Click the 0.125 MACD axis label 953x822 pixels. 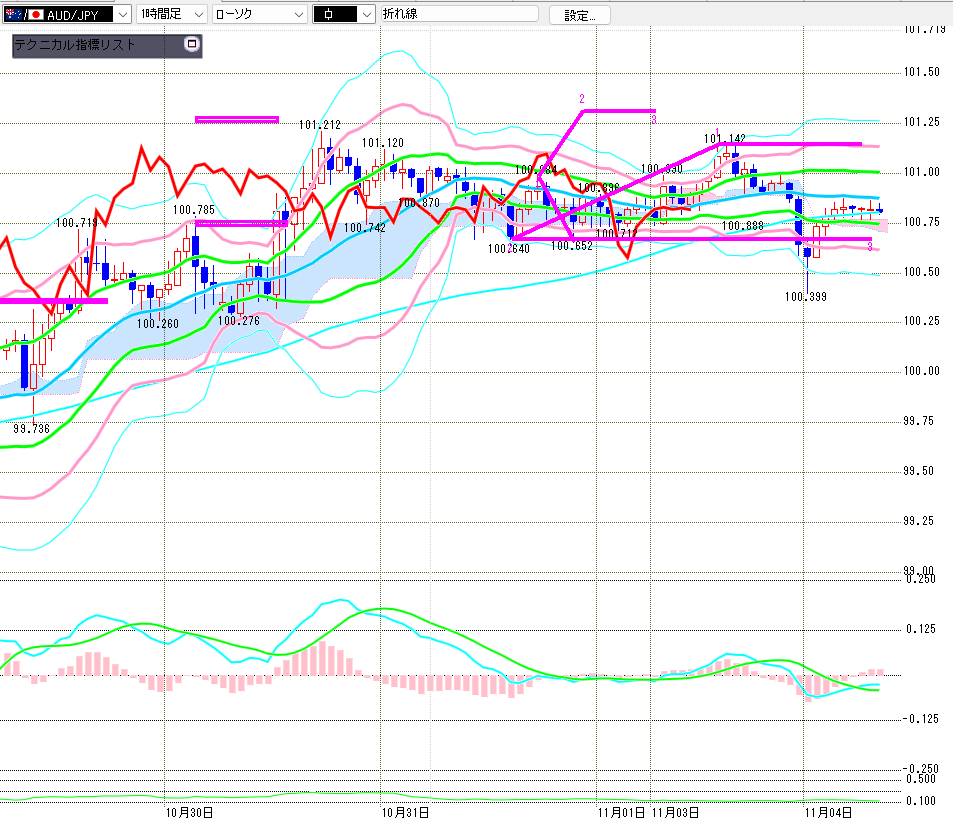920,629
